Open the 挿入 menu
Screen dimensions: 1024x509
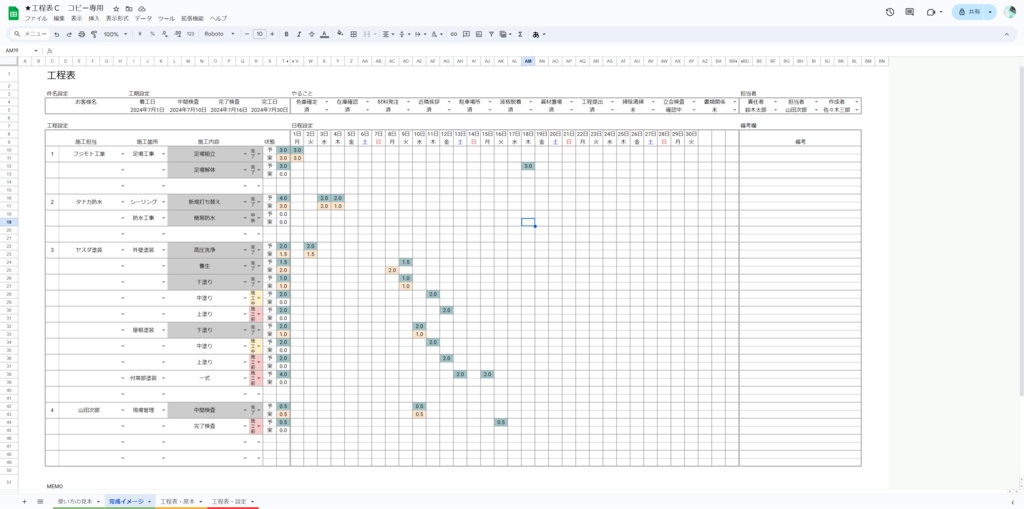tap(94, 19)
